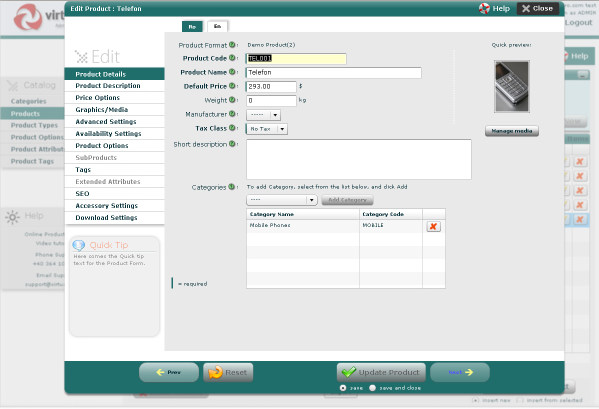599x409 pixels.
Task: Select the "save and close" radio option
Action: coord(373,388)
